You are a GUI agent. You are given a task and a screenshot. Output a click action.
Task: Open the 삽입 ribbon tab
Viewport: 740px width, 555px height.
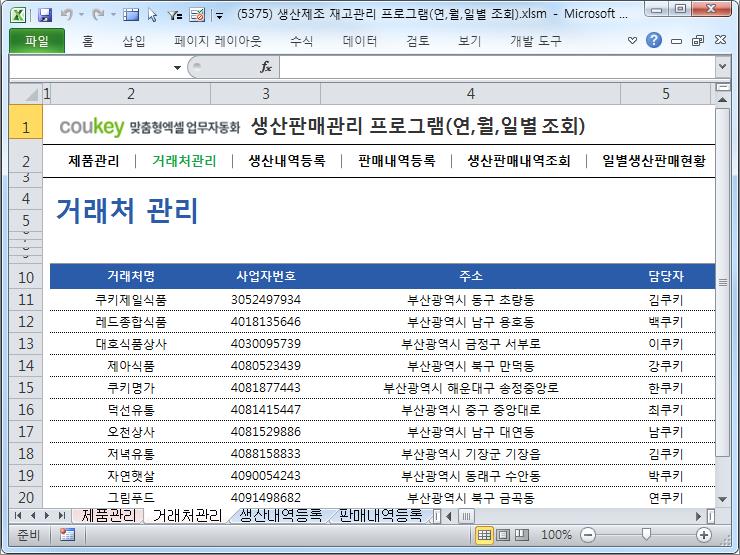click(x=134, y=41)
